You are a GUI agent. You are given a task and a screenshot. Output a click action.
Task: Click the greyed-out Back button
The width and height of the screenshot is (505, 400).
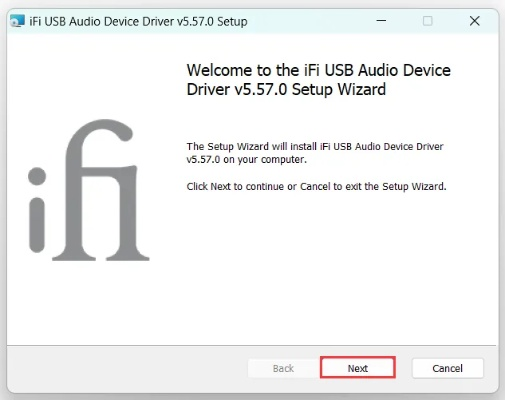(283, 368)
